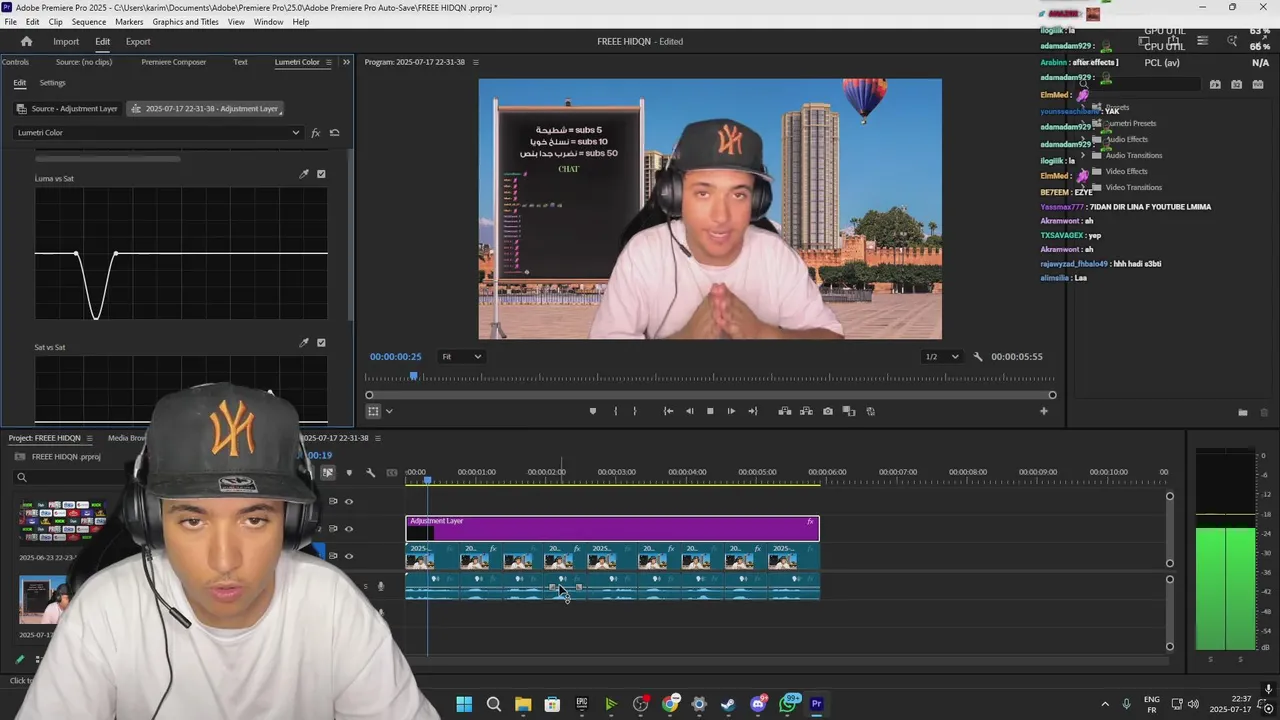Image resolution: width=1280 pixels, height=720 pixels.
Task: Switch to the Export workspace tab
Action: 138,41
